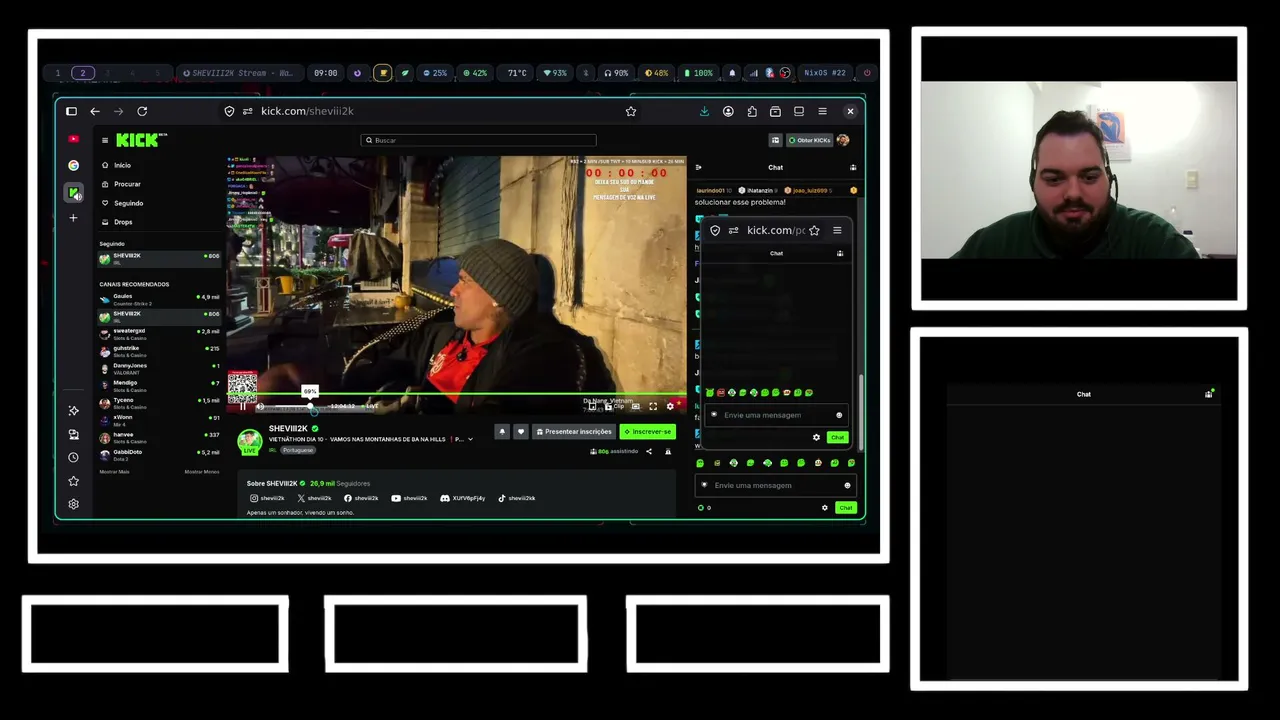Image resolution: width=1280 pixels, height=720 pixels.
Task: Go back to the previous page
Action: tap(95, 111)
